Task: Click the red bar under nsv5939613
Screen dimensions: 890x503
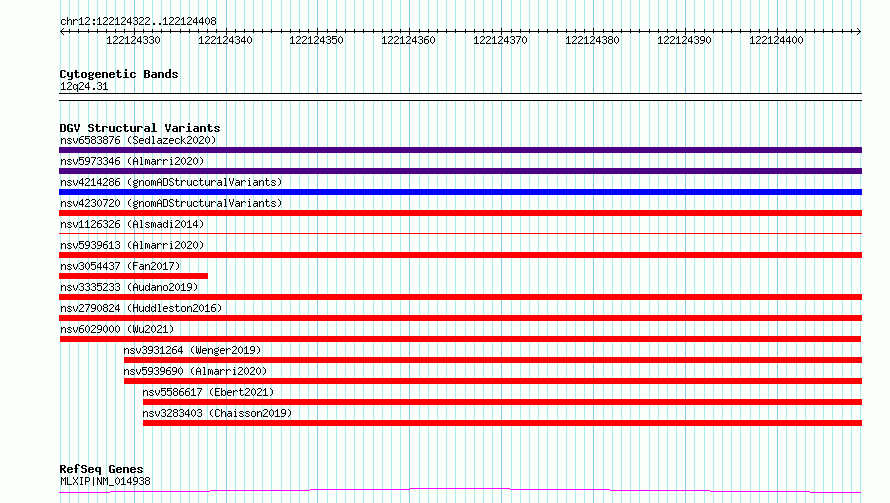Action: click(460, 255)
